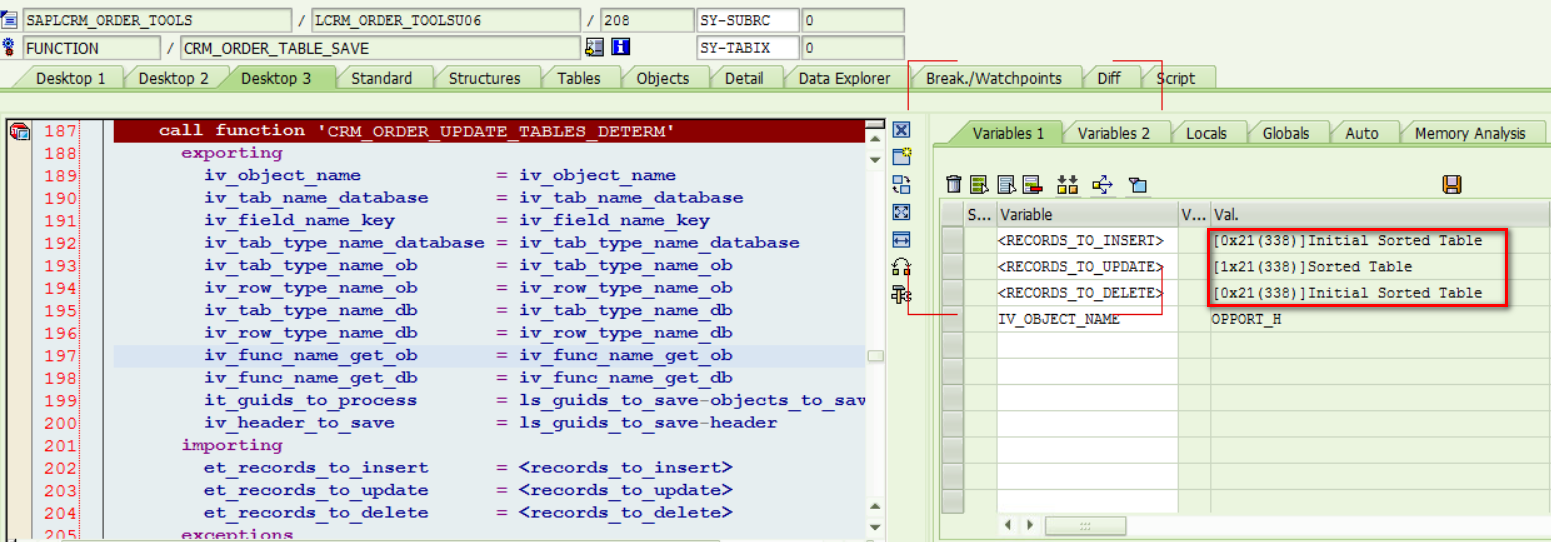This screenshot has height=542, width=1551.
Task: Select the Desktop 3 tab
Action: click(x=276, y=78)
